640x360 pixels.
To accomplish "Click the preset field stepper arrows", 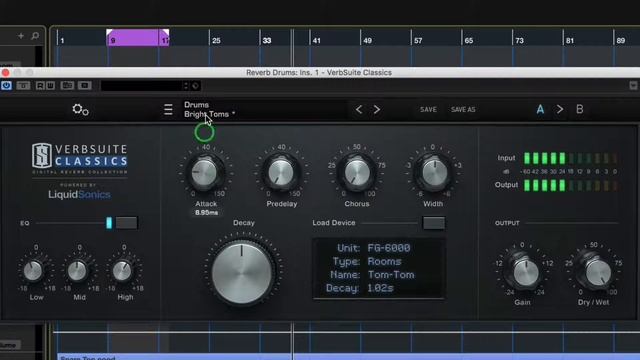I will click(x=186, y=86).
